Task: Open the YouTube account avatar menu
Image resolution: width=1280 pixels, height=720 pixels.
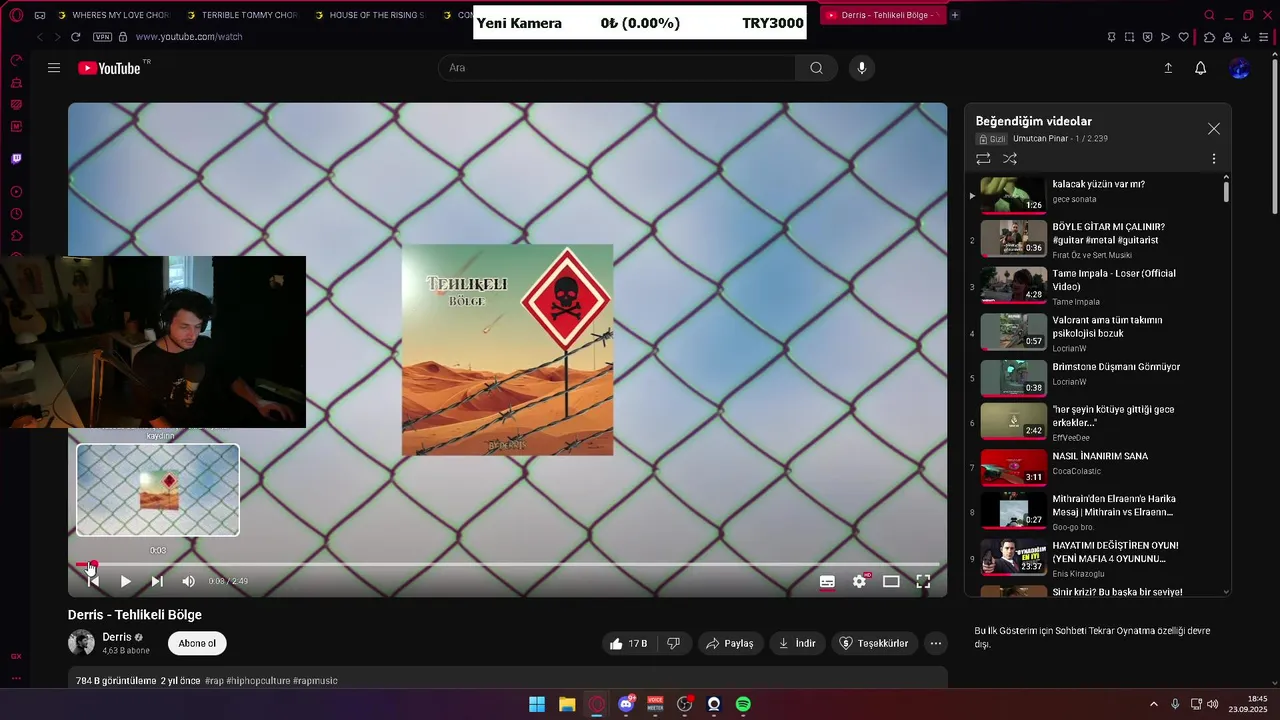Action: [x=1239, y=68]
